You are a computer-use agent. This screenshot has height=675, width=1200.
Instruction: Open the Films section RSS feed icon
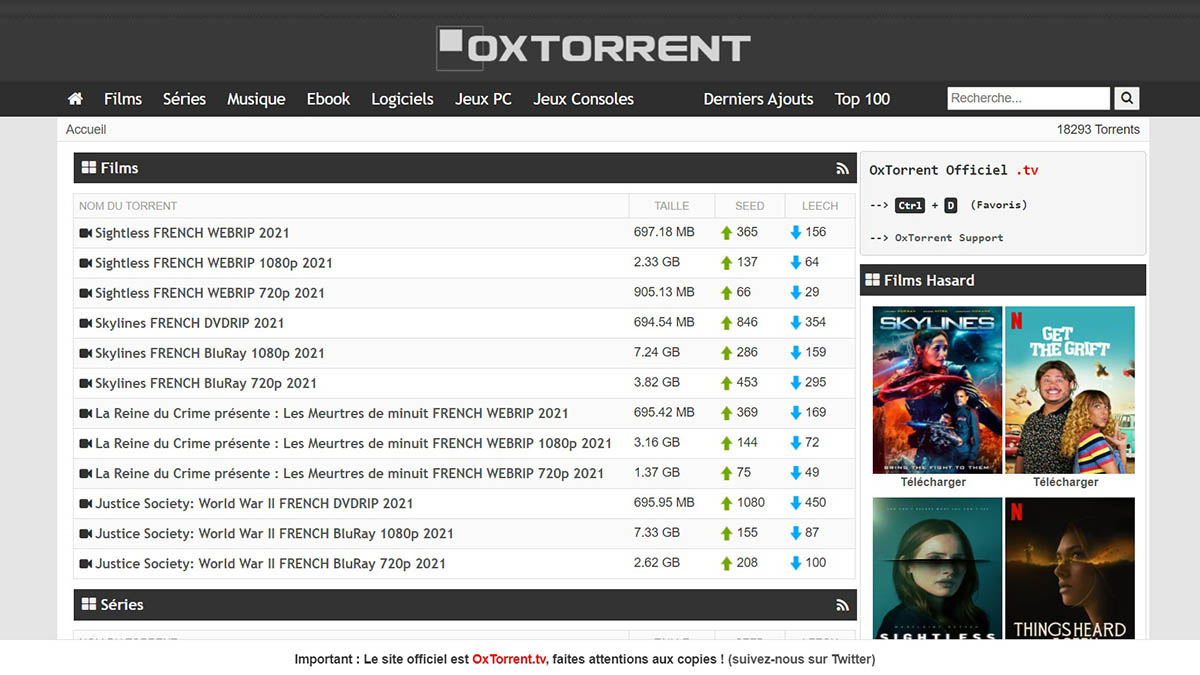[x=842, y=169]
